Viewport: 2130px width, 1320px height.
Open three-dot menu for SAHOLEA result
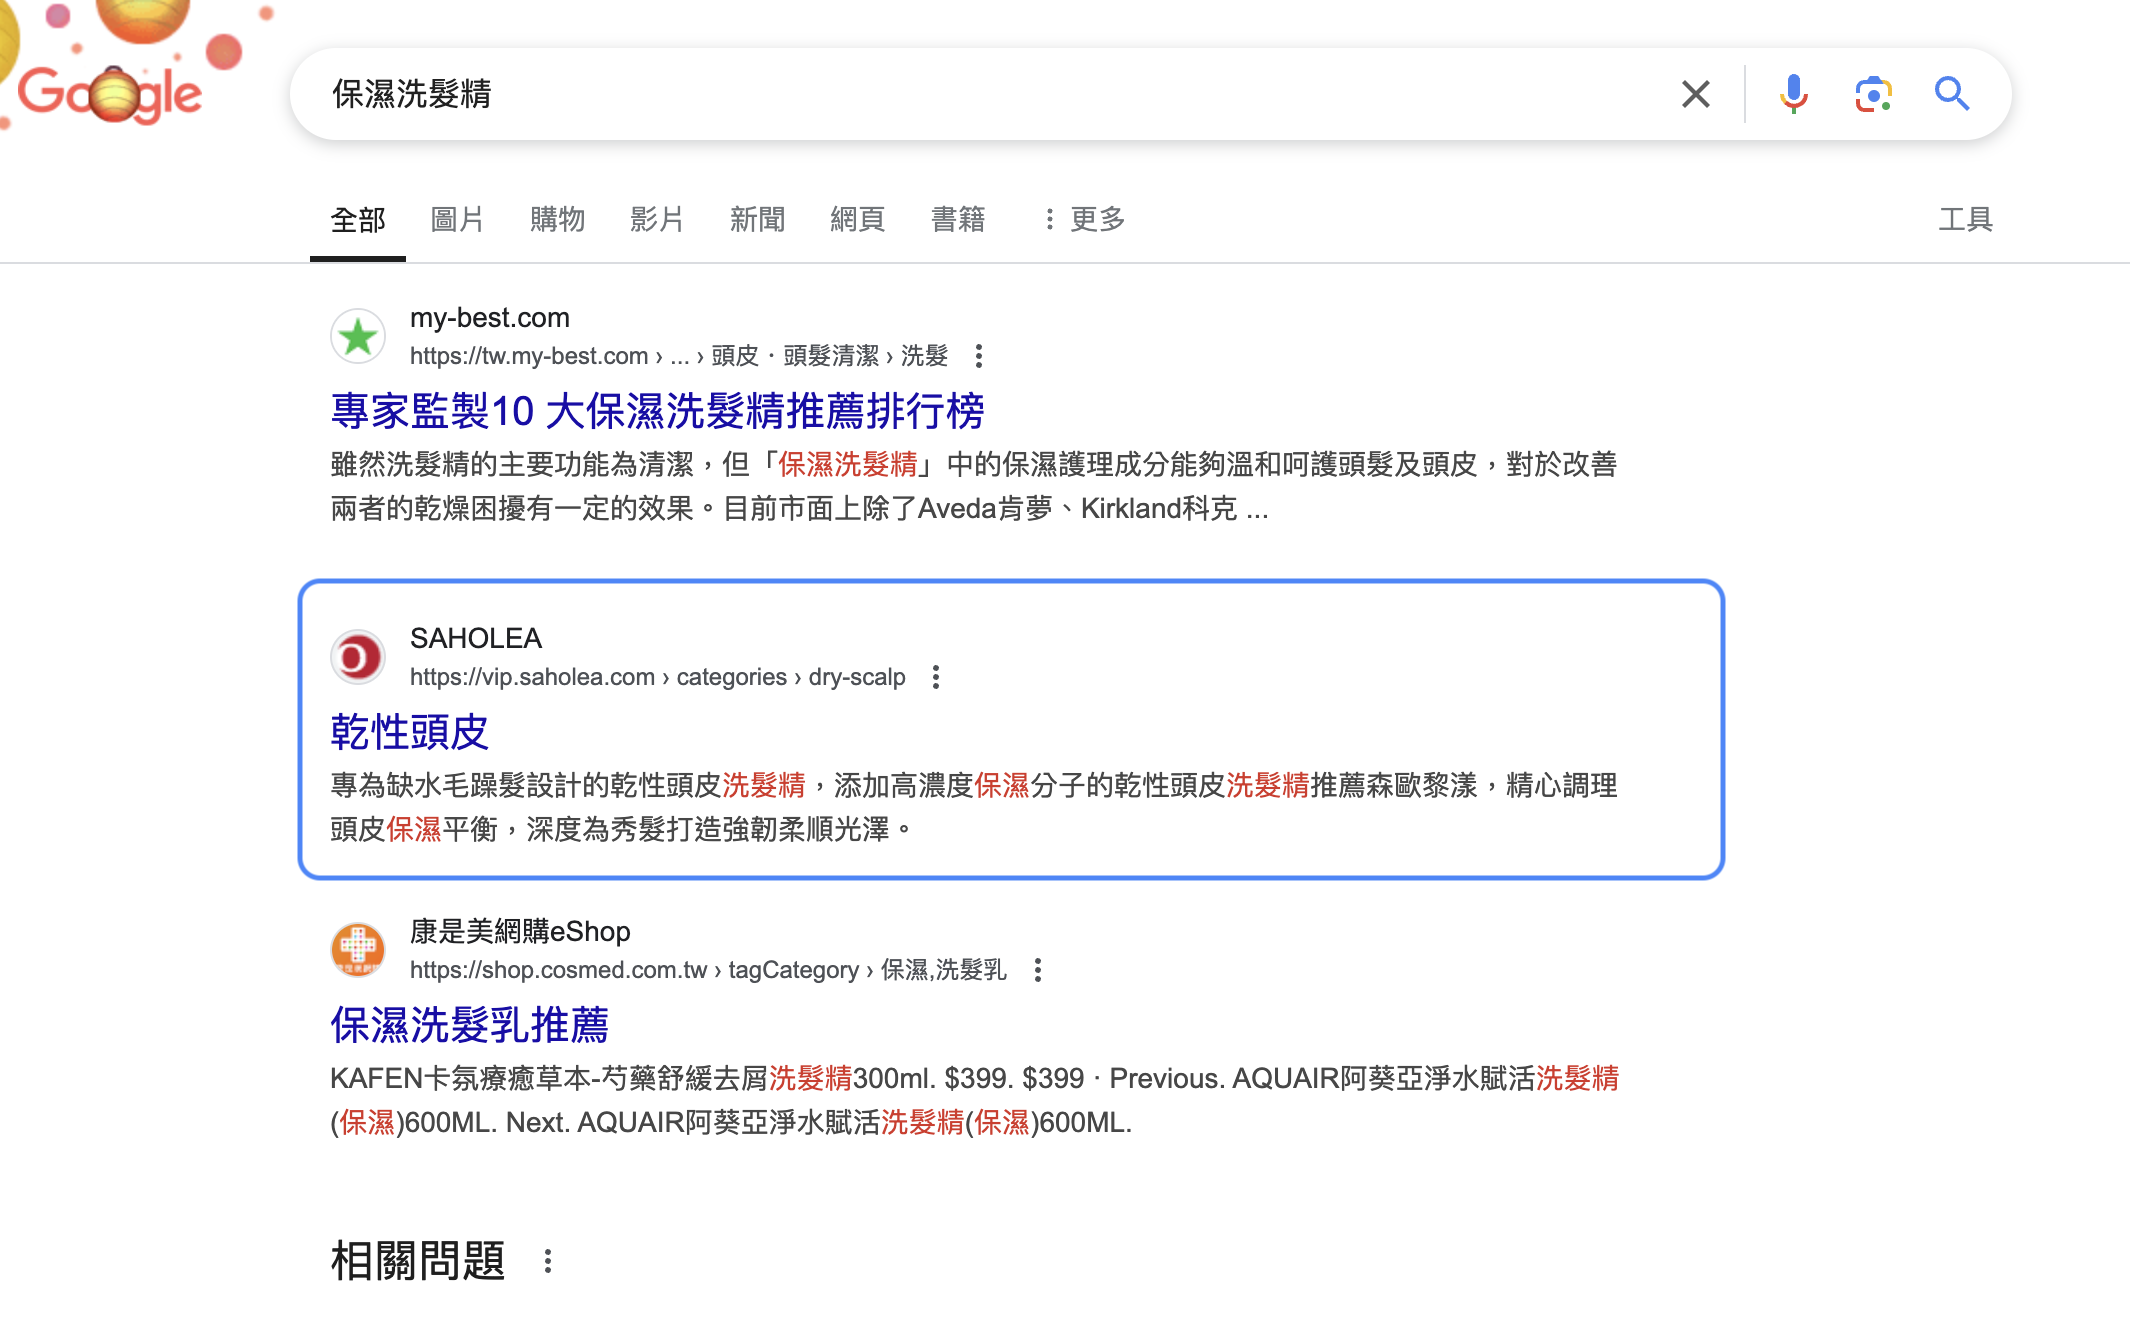pos(936,677)
